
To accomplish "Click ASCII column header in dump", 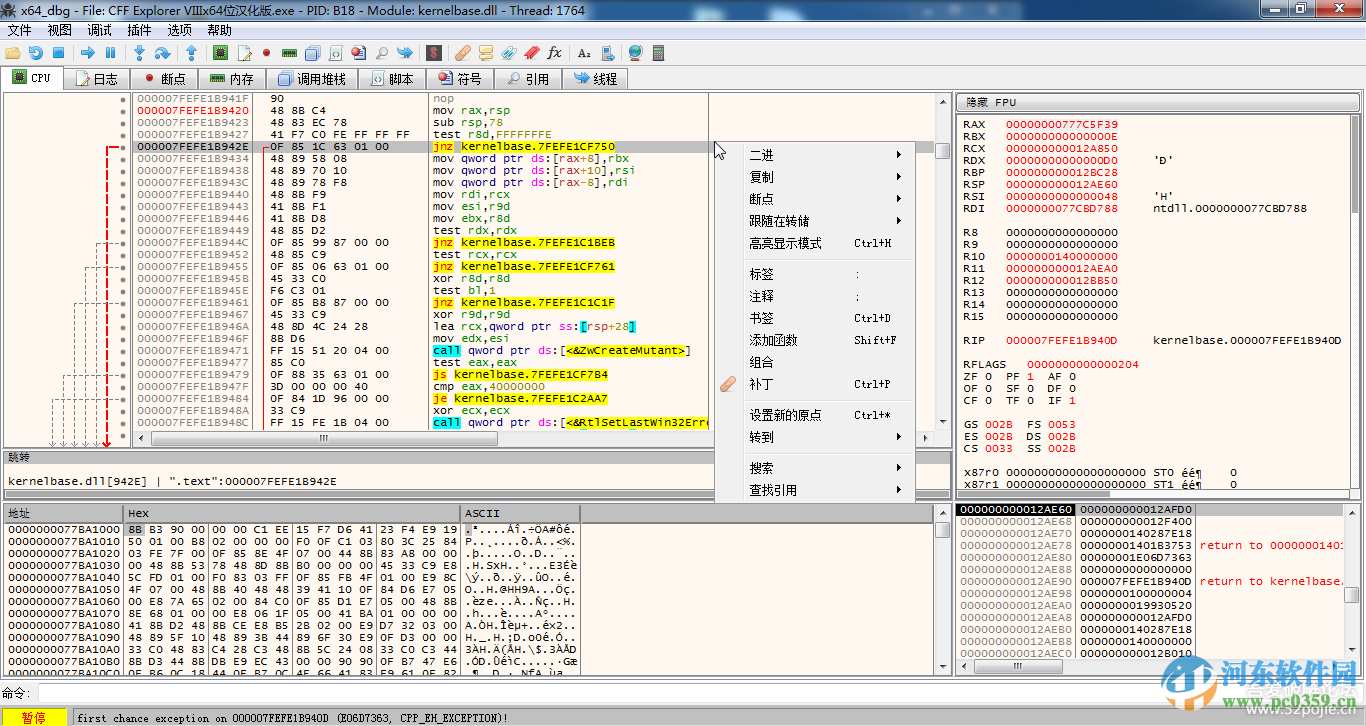I will 520,513.
